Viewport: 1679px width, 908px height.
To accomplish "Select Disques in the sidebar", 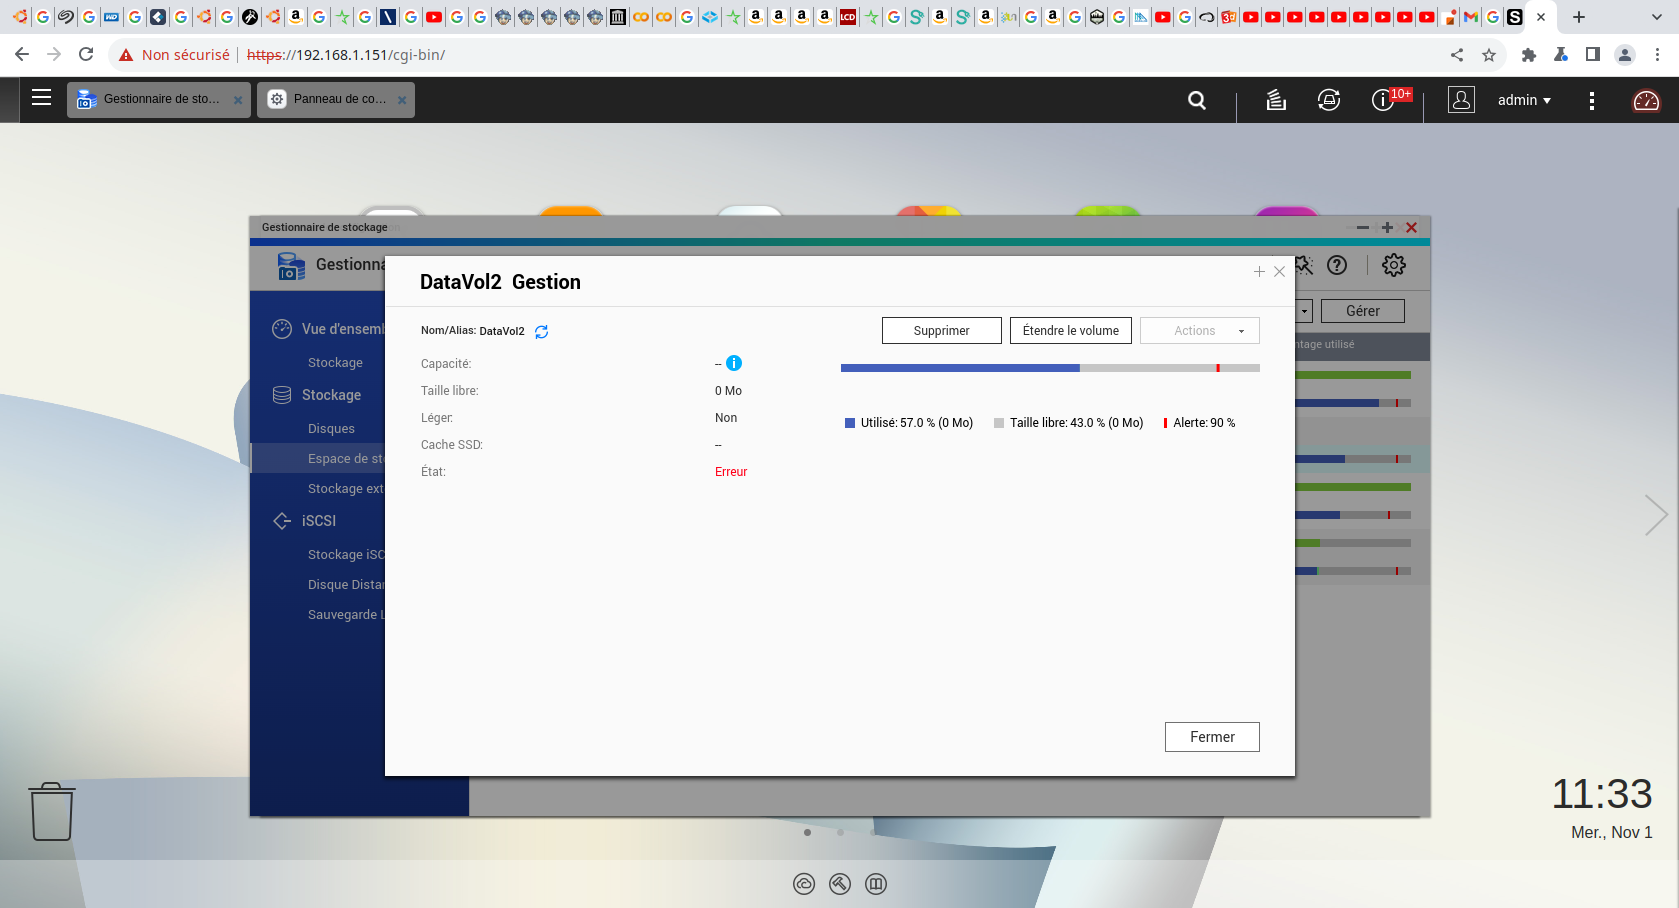I will (x=331, y=429).
